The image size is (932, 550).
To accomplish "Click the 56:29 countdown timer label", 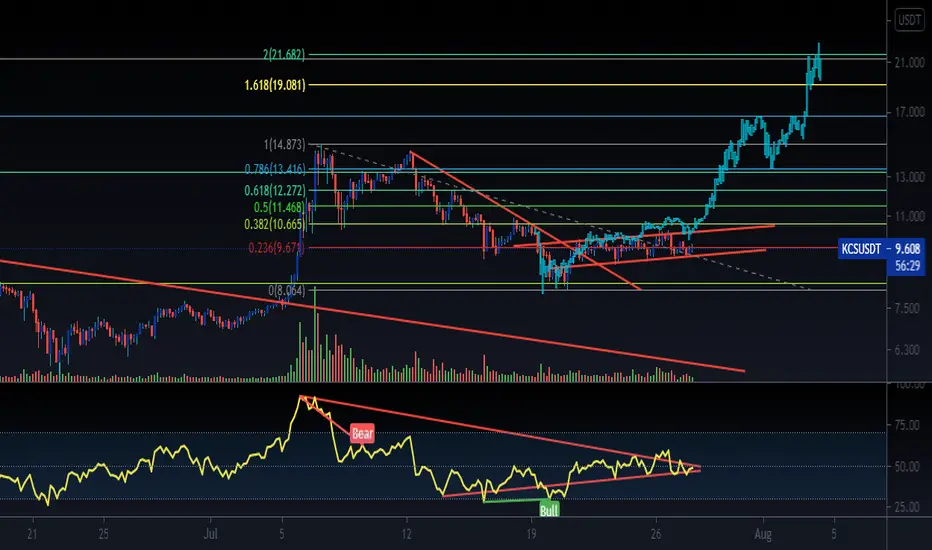I will (908, 266).
